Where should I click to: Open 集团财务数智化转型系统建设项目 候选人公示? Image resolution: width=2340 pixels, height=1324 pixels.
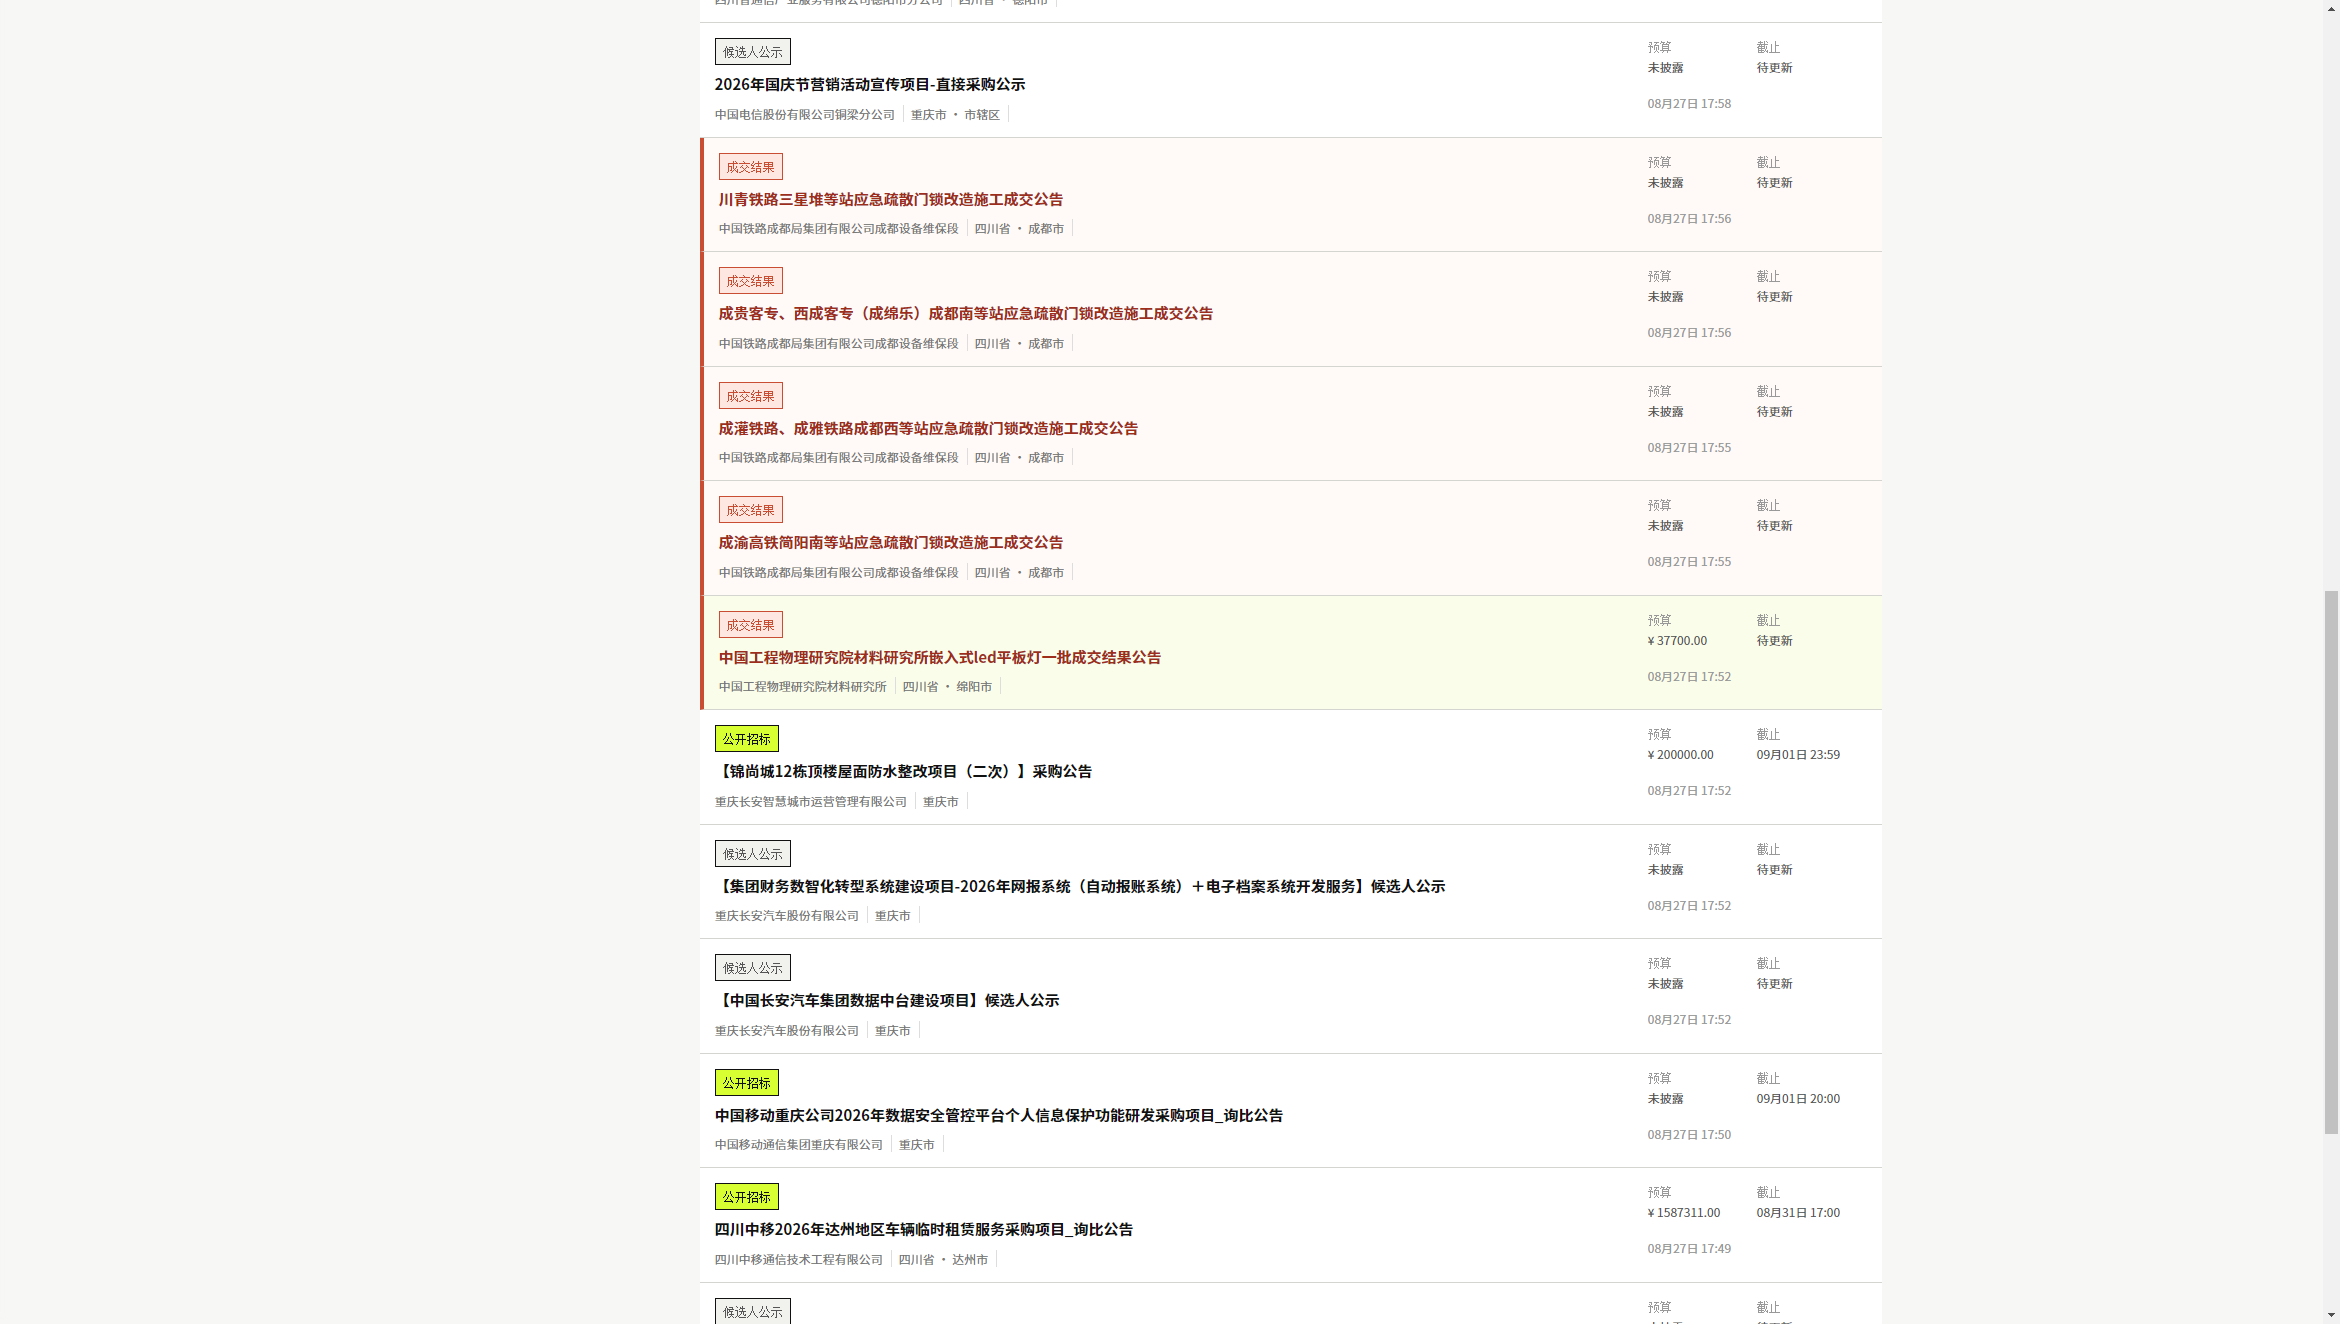click(1079, 886)
